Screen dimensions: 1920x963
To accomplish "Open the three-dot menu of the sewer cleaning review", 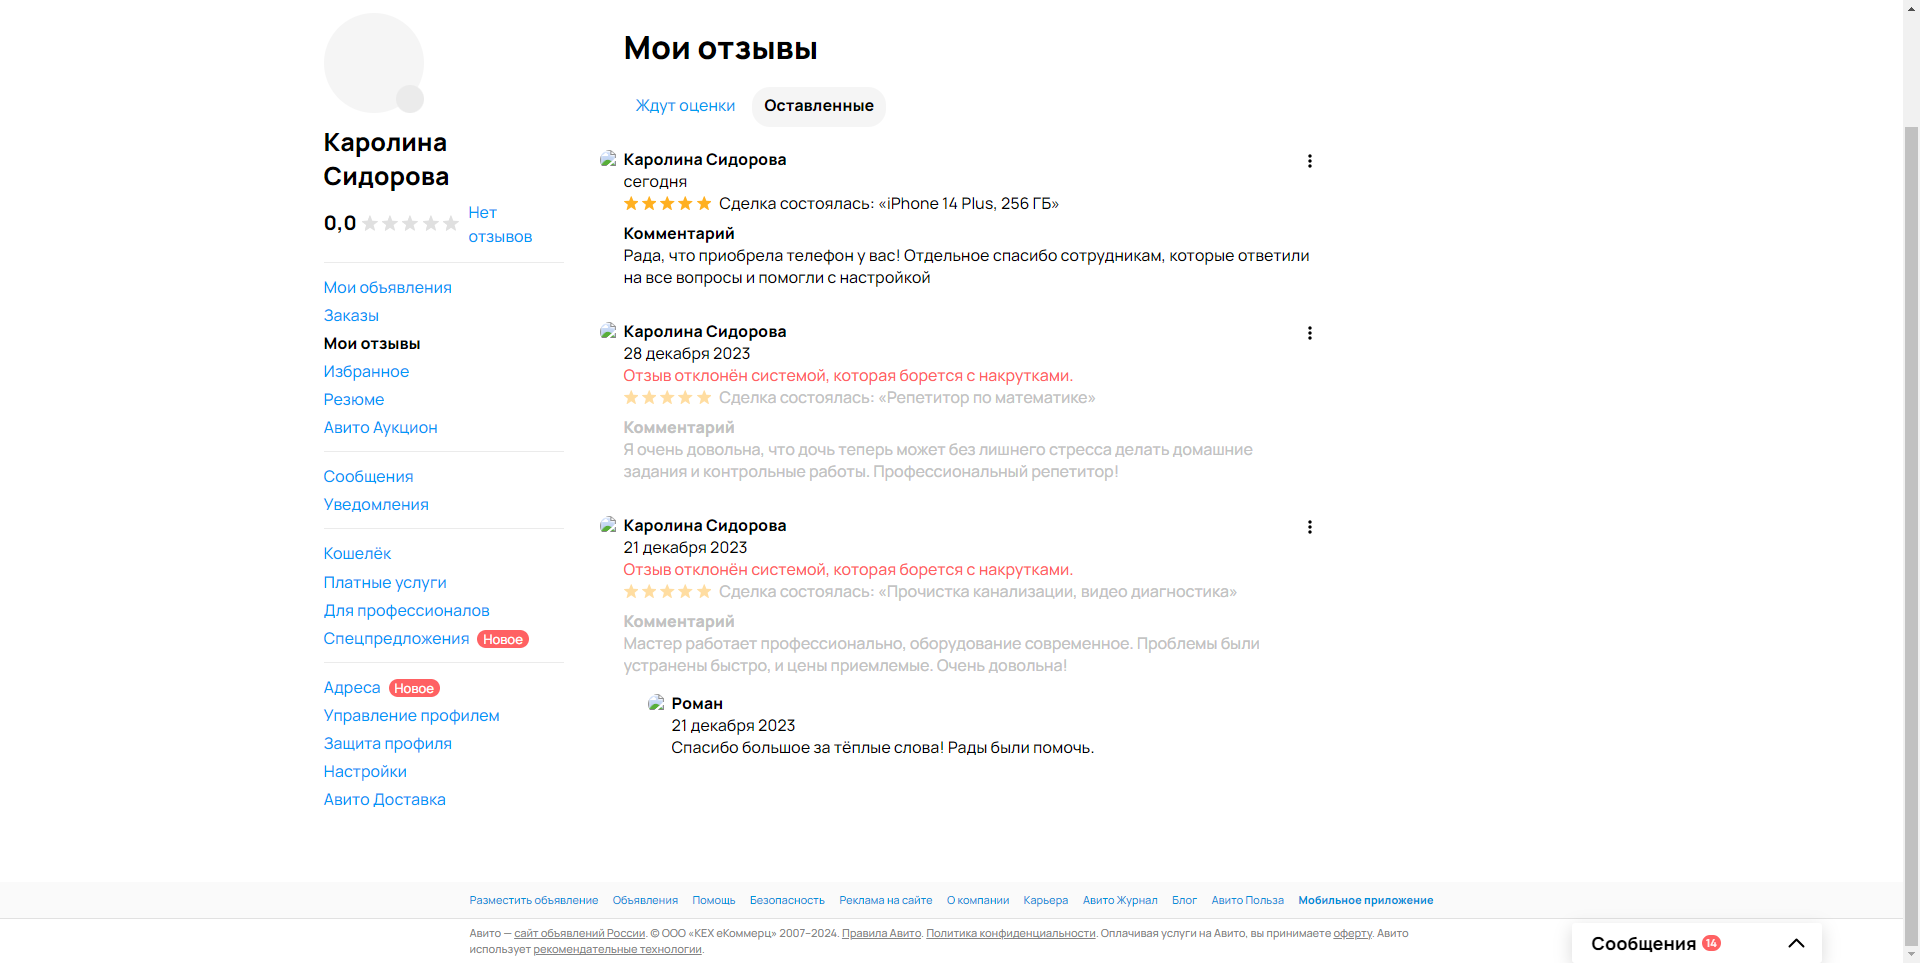I will pyautogui.click(x=1309, y=527).
